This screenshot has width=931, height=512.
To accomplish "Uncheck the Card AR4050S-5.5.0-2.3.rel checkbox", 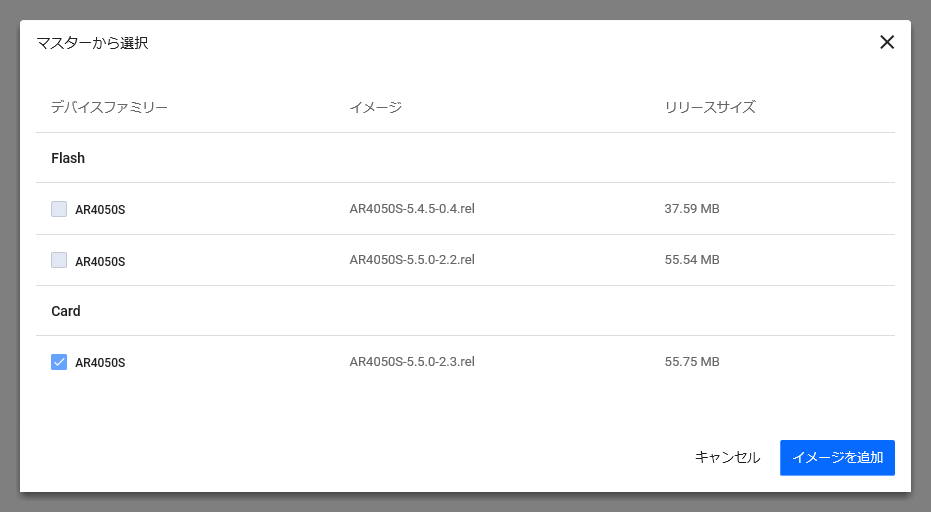I will point(59,362).
